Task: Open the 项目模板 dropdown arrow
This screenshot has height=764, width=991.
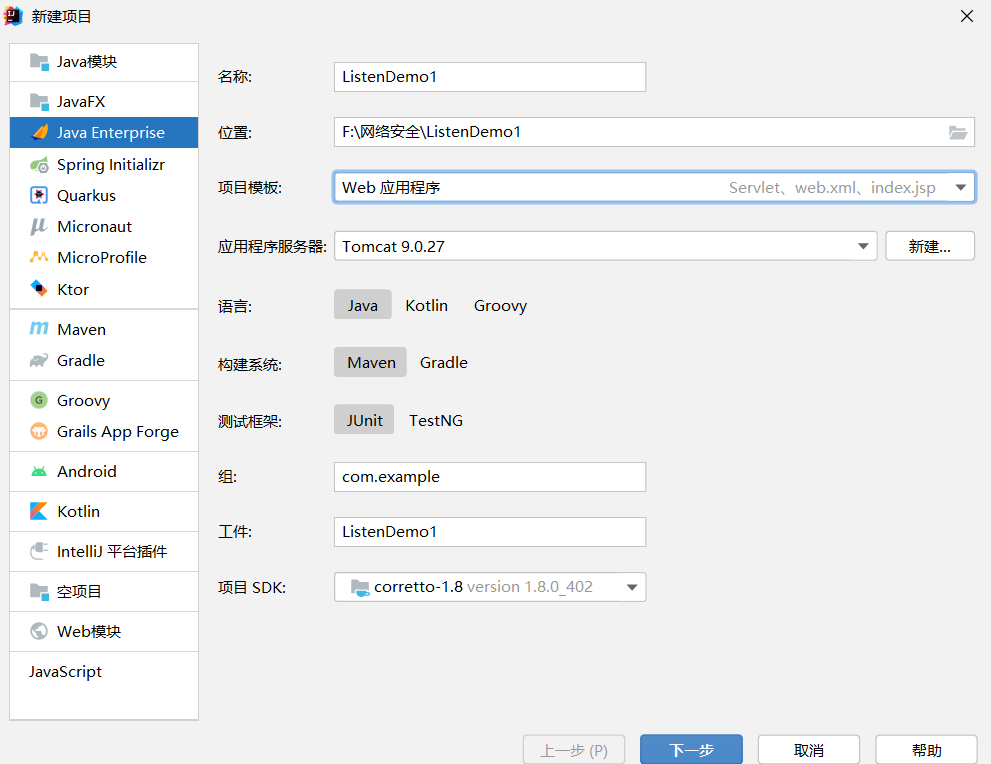Action: tap(961, 187)
